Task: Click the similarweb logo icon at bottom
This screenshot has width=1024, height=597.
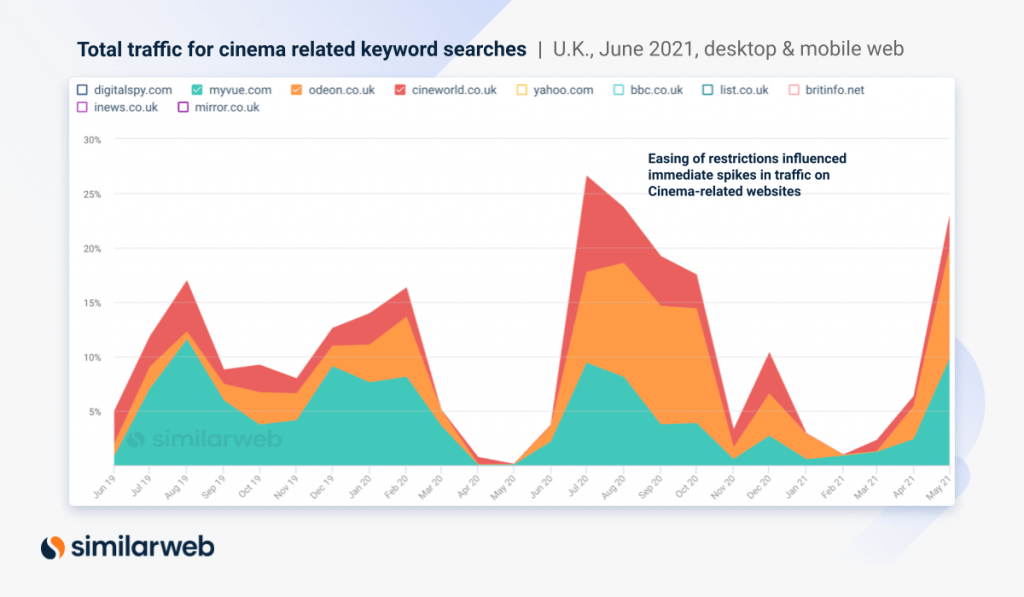Action: pos(53,547)
